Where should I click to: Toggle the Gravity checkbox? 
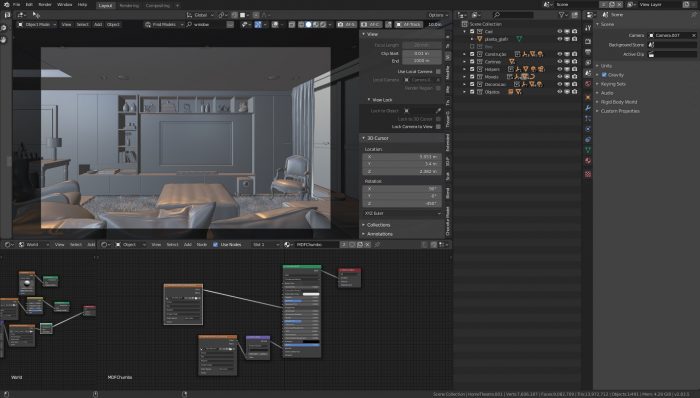(604, 75)
